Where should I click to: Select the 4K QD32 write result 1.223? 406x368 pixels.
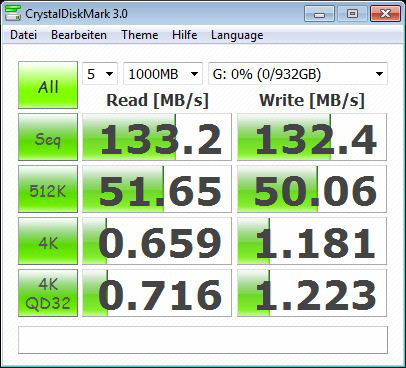(312, 293)
